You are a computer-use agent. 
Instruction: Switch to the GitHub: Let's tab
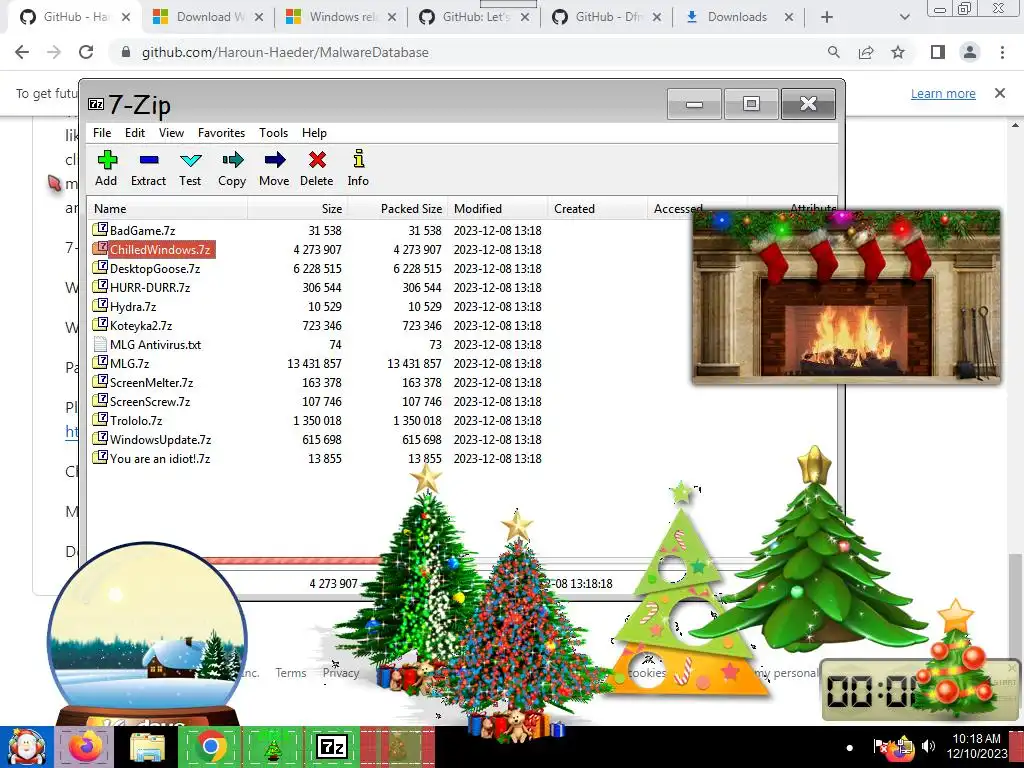pyautogui.click(x=474, y=17)
